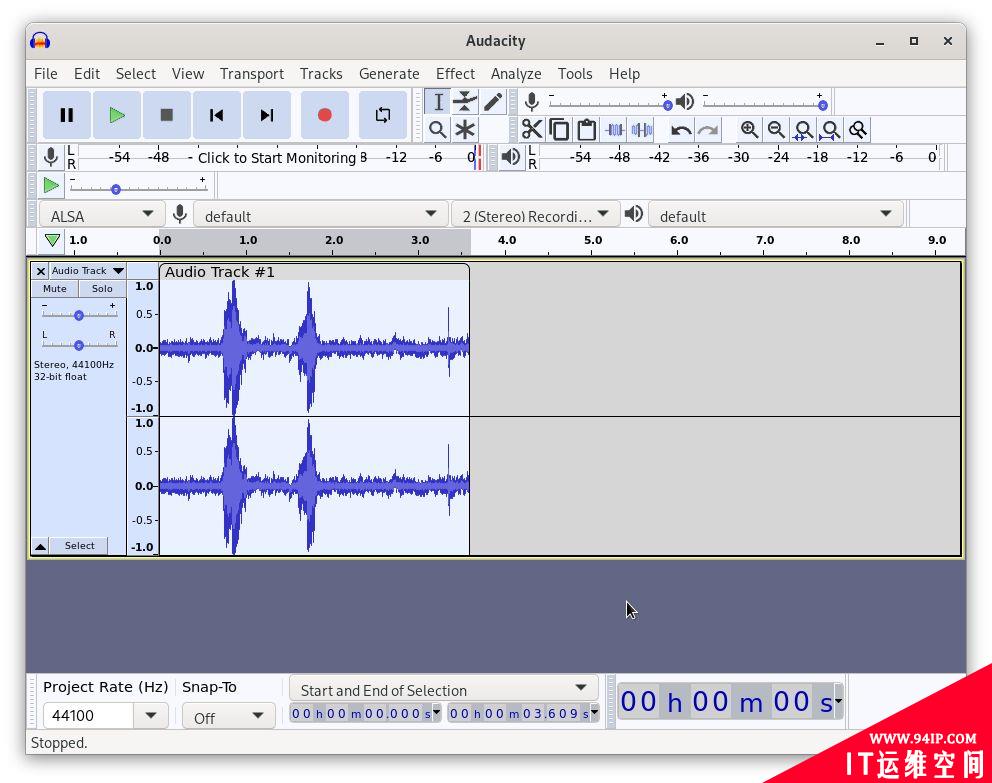Click the Audio Track #1 clip title
Viewport: 992px width, 783px height.
point(220,272)
